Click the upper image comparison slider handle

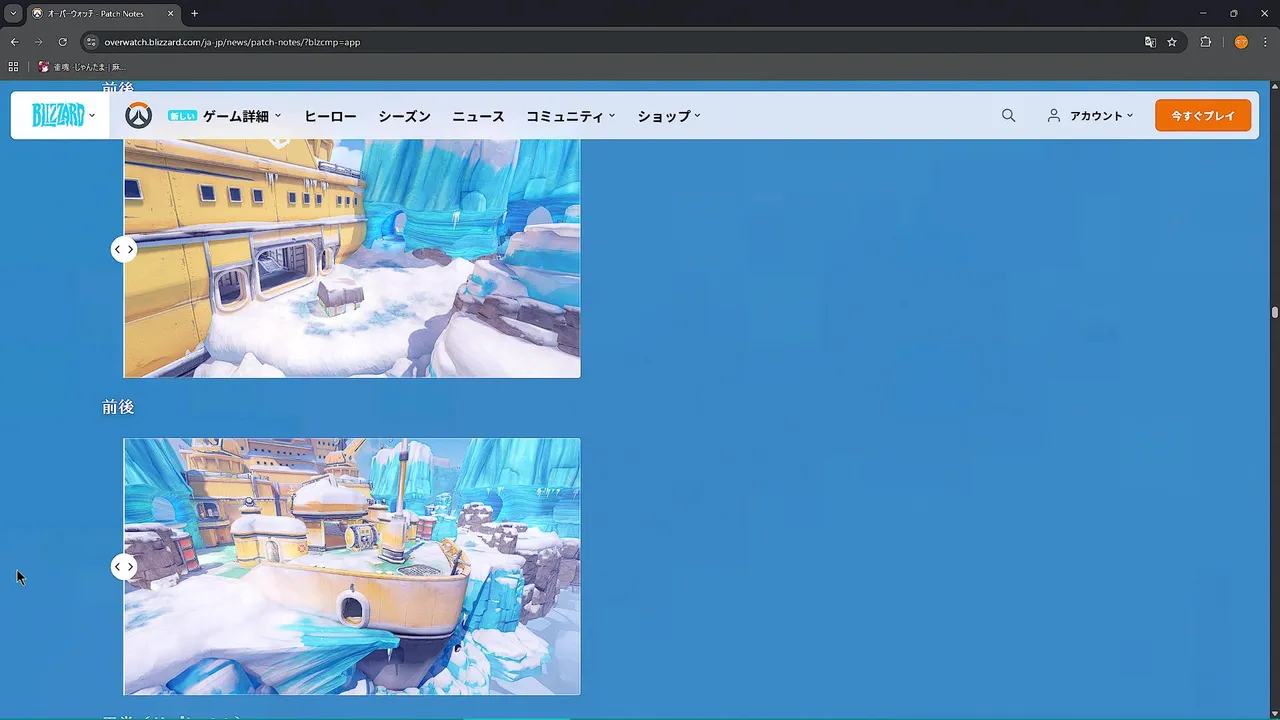pos(124,249)
